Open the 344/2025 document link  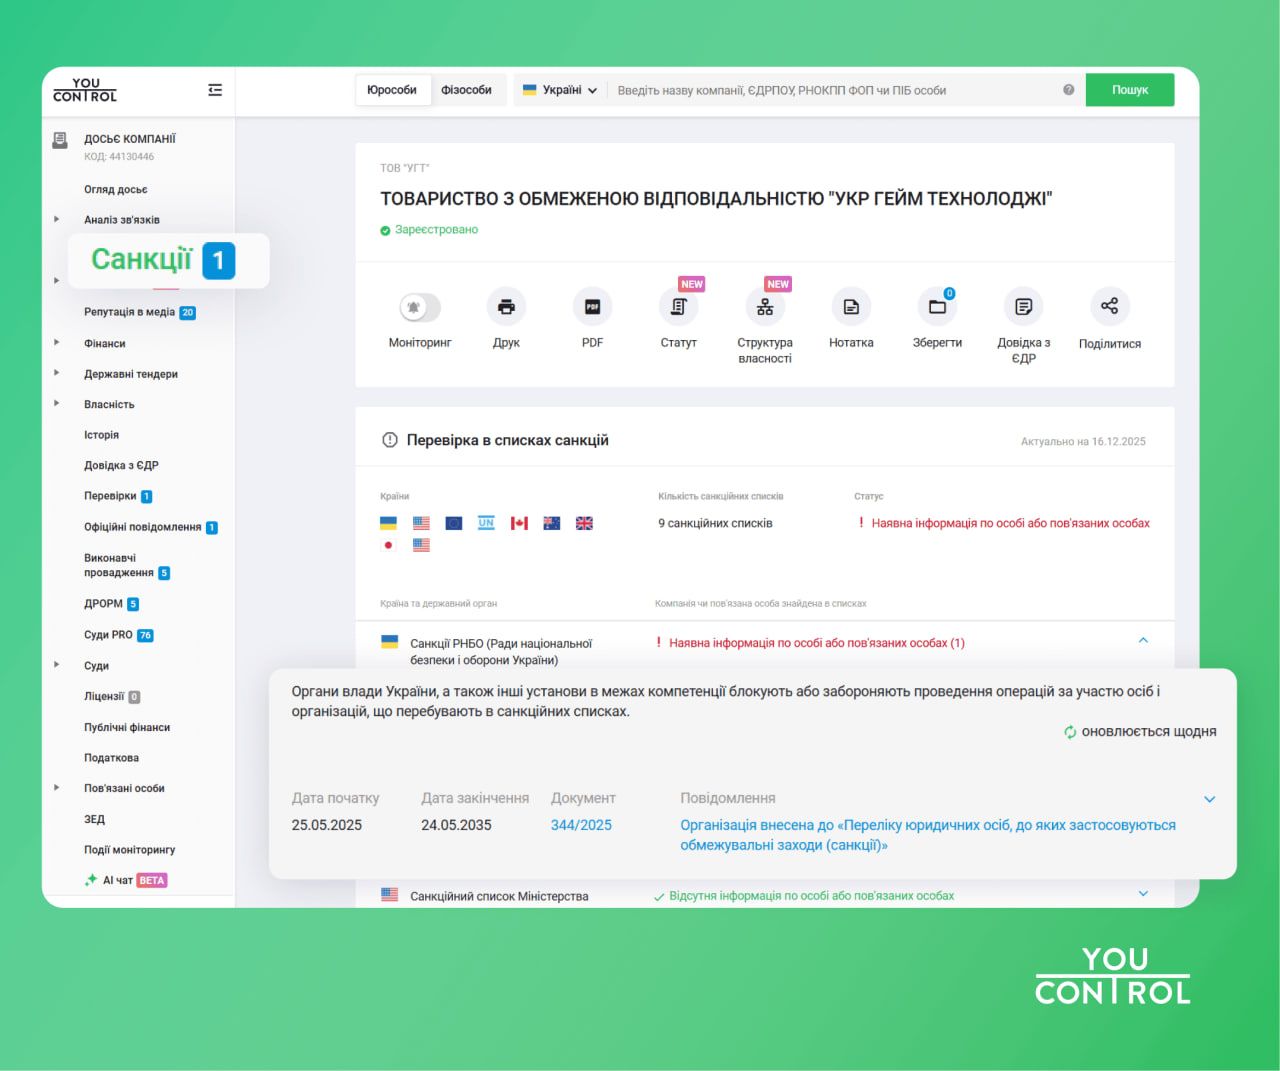pyautogui.click(x=580, y=824)
